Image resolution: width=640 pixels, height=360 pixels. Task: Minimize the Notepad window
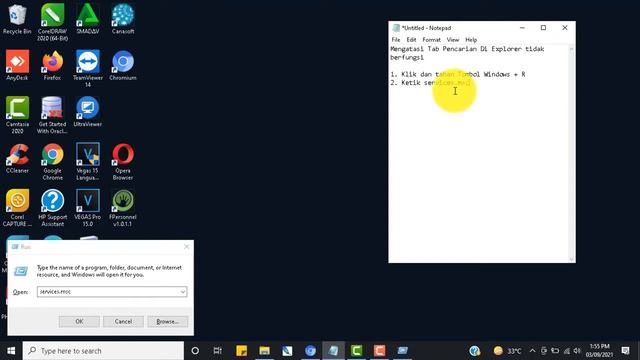522,28
